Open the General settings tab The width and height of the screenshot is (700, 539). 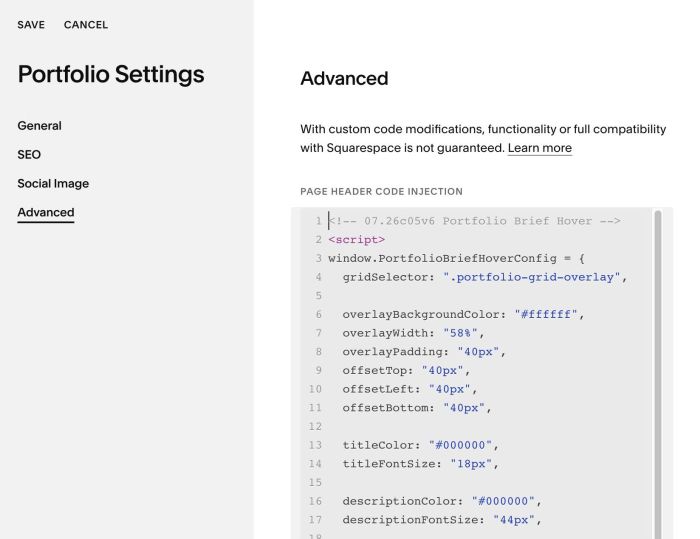coord(39,126)
